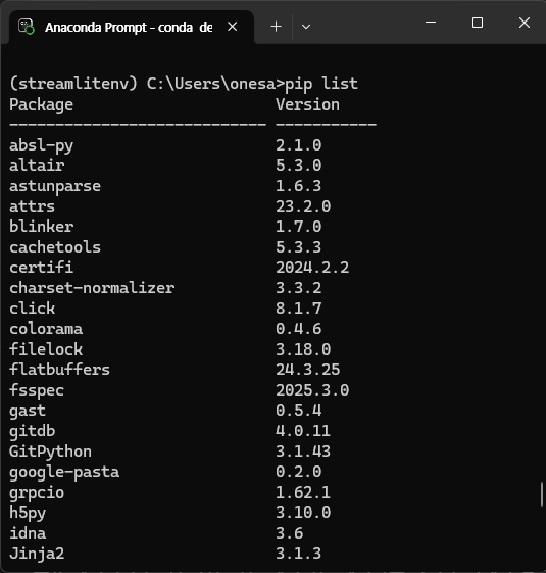The width and height of the screenshot is (546, 573).
Task: Maximize the terminal window
Action: [477, 23]
